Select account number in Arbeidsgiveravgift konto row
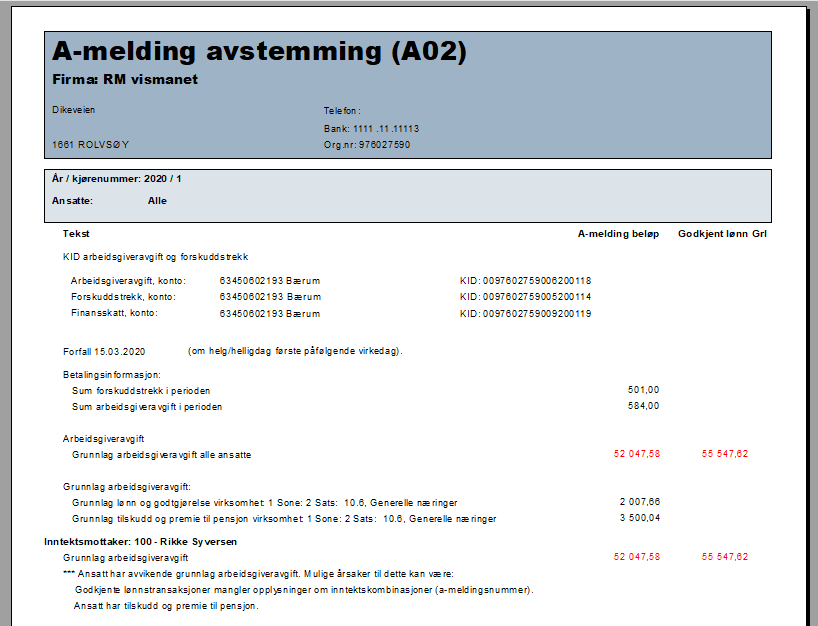The height and width of the screenshot is (626, 818). tap(270, 281)
